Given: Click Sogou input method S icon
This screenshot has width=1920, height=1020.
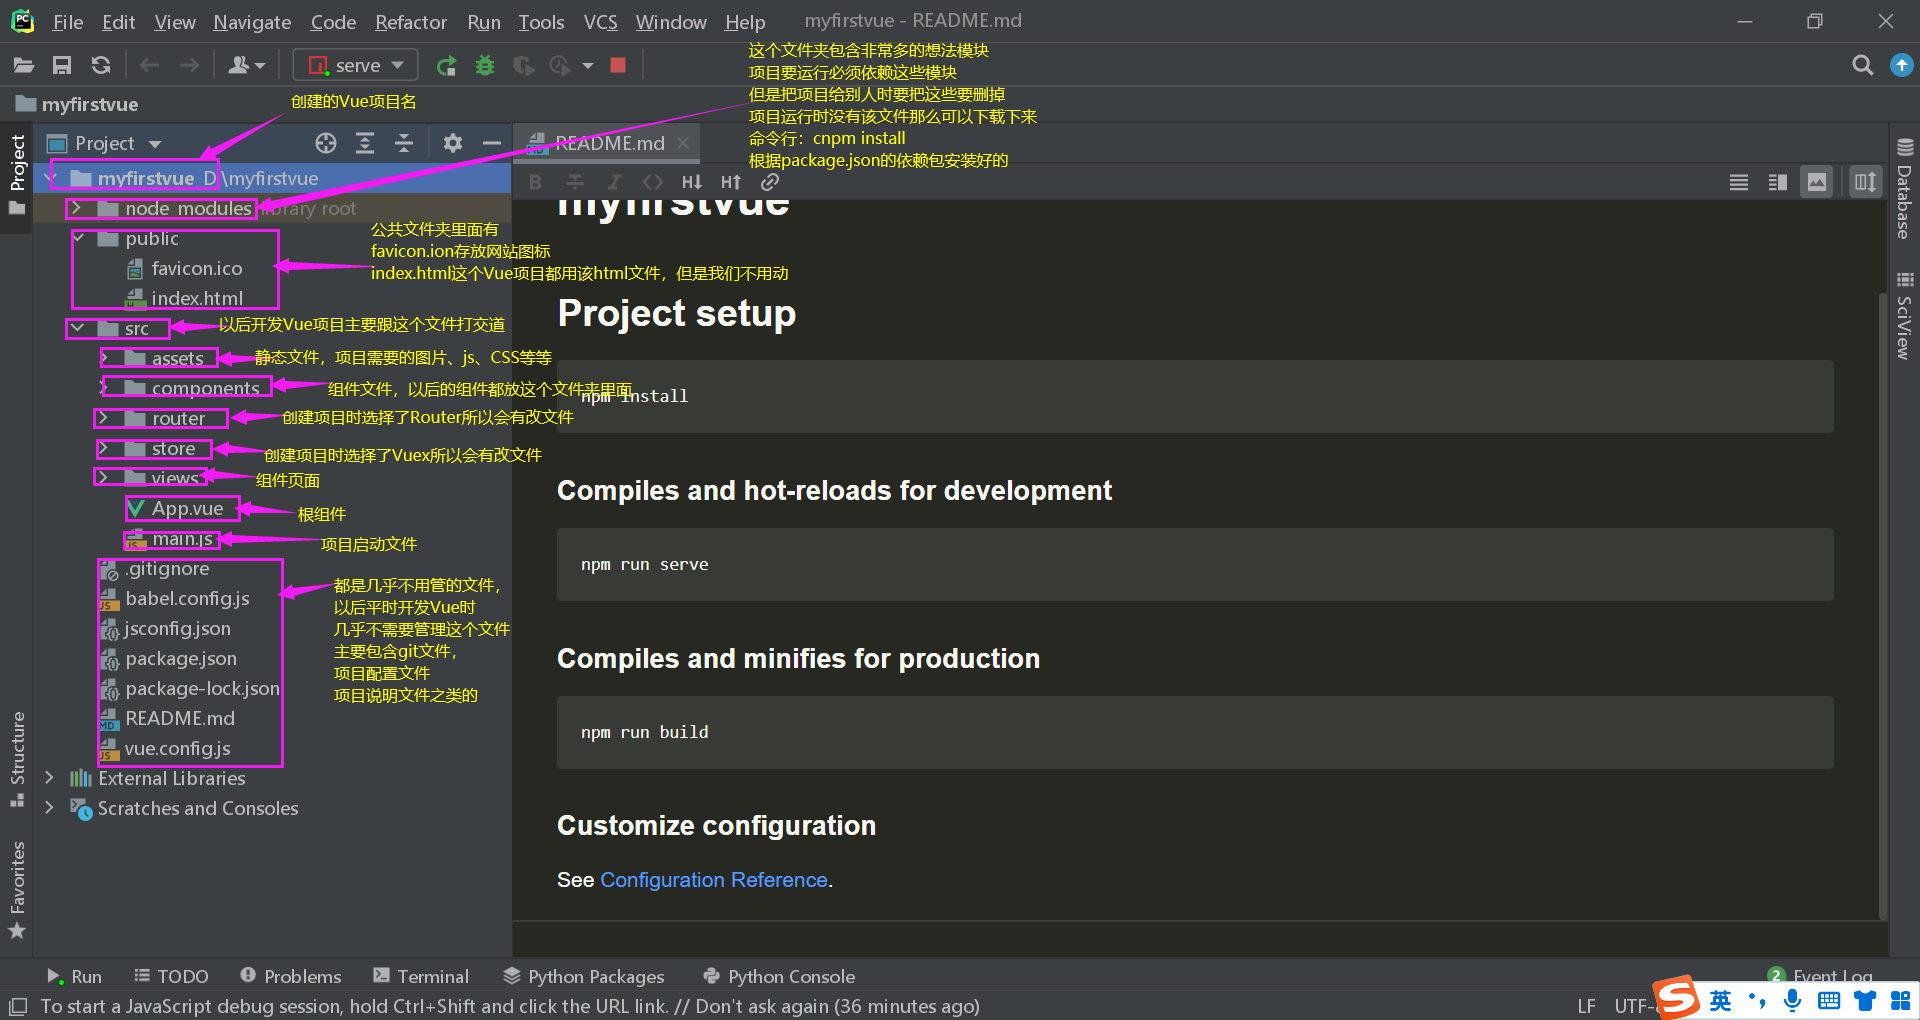Looking at the screenshot, I should point(1677,998).
